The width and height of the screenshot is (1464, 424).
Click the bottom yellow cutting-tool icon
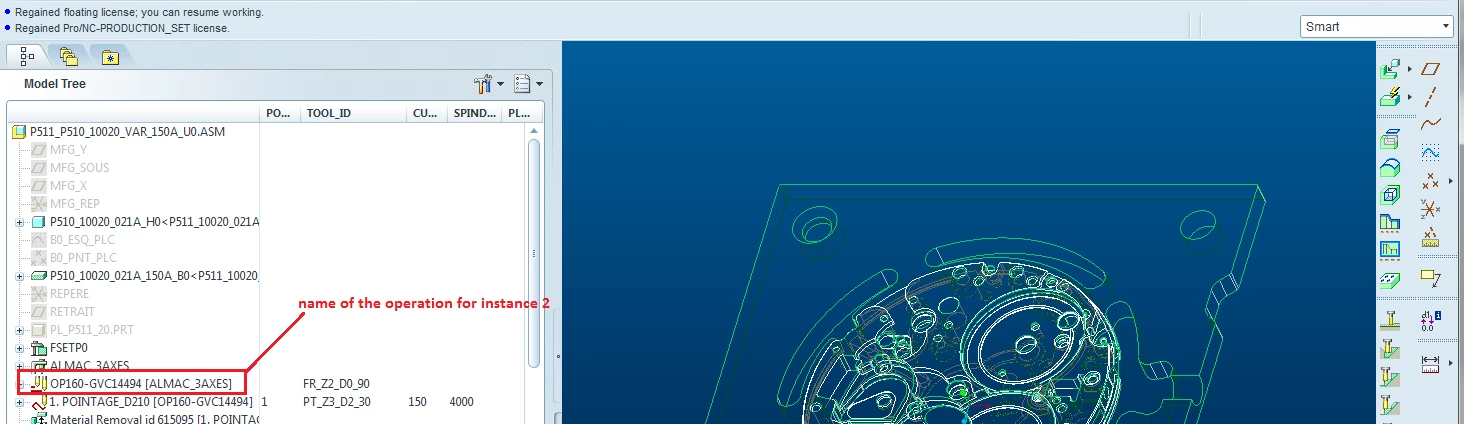[x=1390, y=406]
